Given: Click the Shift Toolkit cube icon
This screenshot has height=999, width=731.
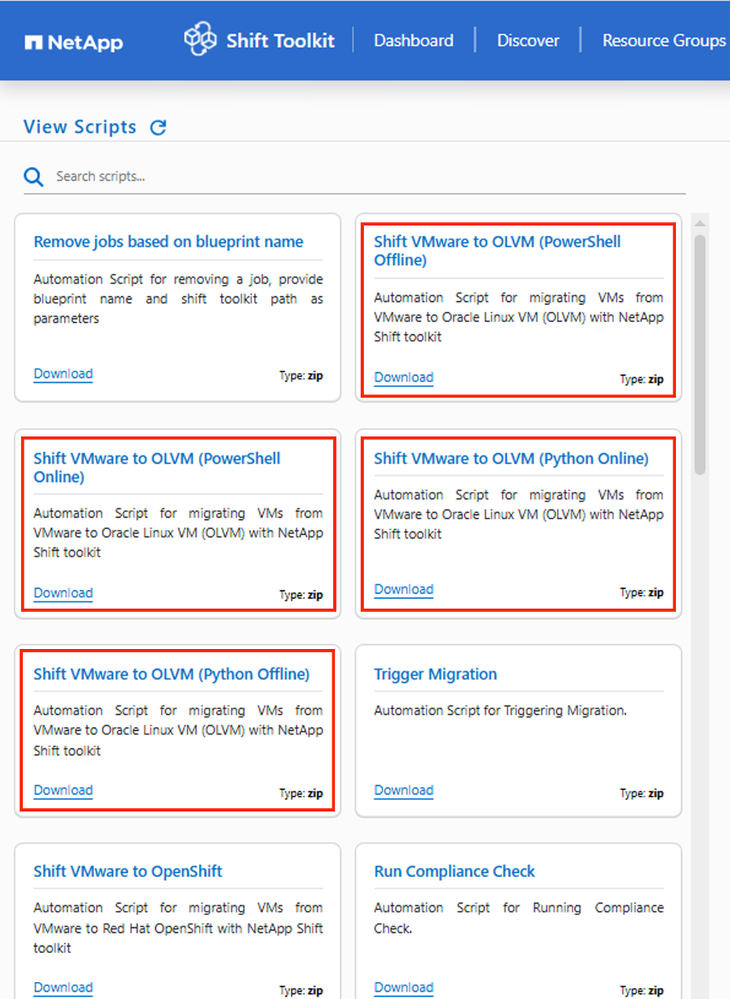Looking at the screenshot, I should click(x=200, y=40).
